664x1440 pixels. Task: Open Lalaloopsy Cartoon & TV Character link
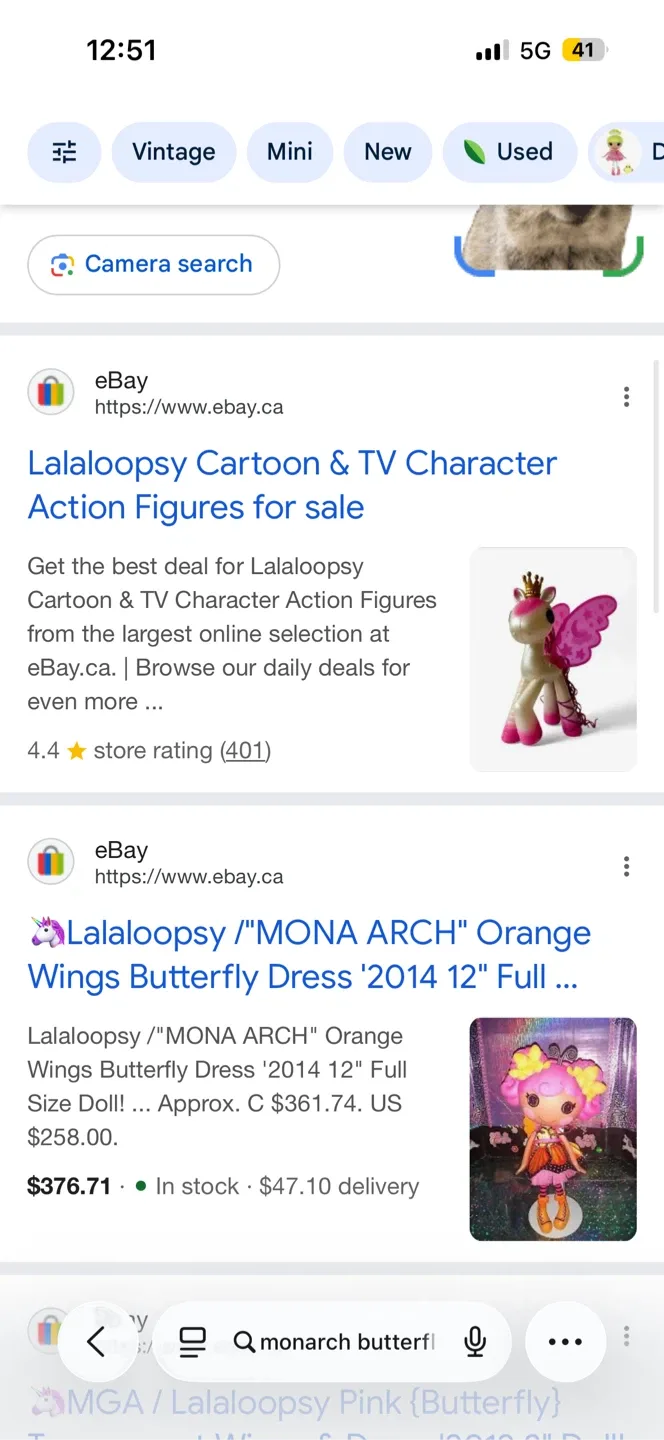click(292, 485)
